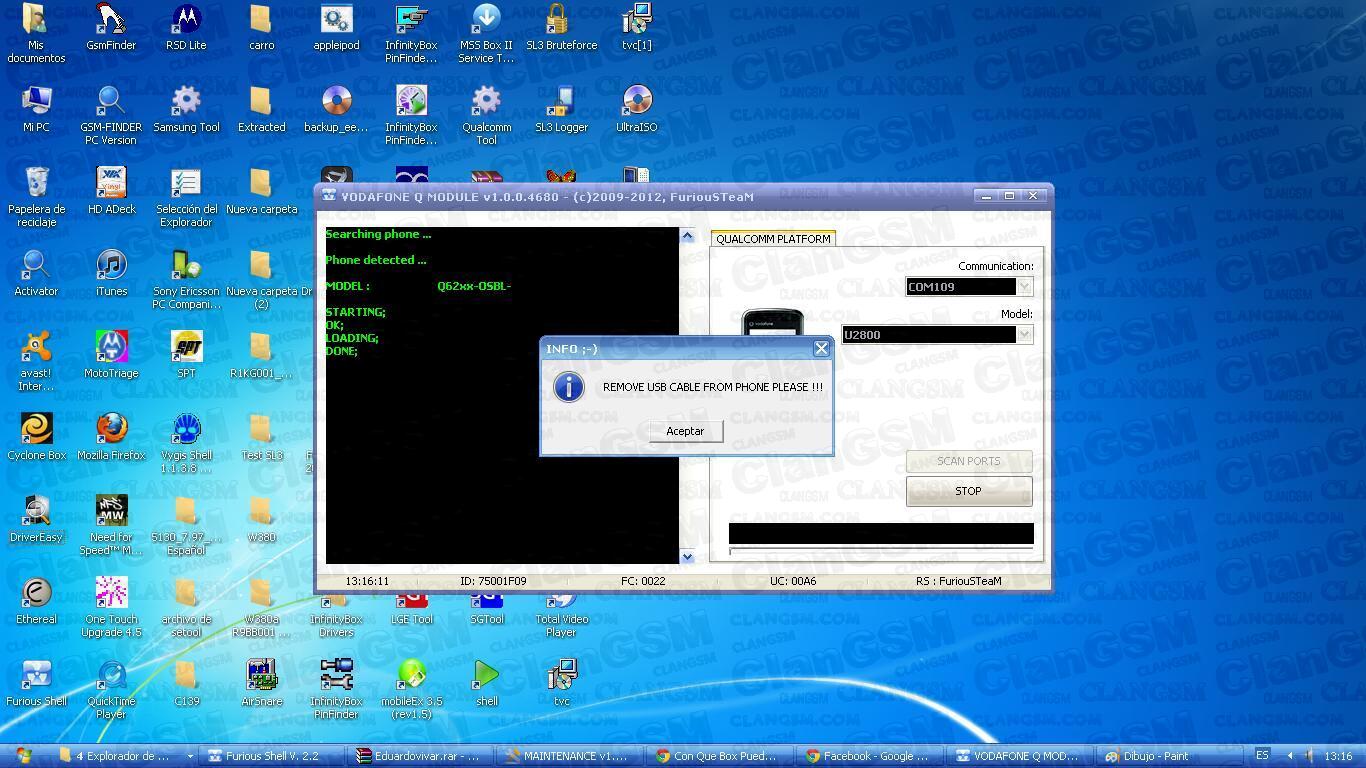This screenshot has height=768, width=1366.
Task: Click the log scroll down arrow
Action: (687, 557)
